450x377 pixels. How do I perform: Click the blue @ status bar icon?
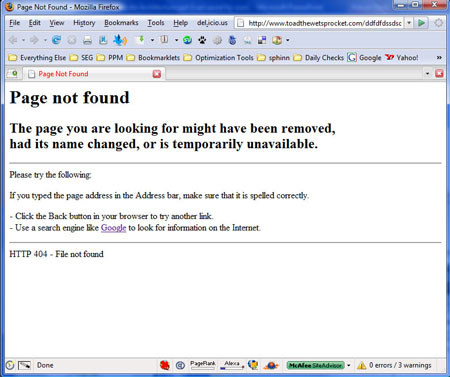pos(180,365)
